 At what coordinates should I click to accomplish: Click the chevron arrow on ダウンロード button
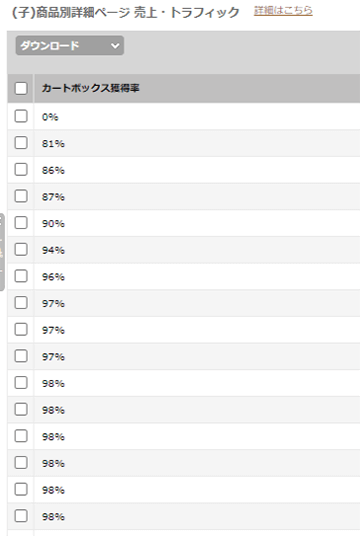(x=115, y=46)
